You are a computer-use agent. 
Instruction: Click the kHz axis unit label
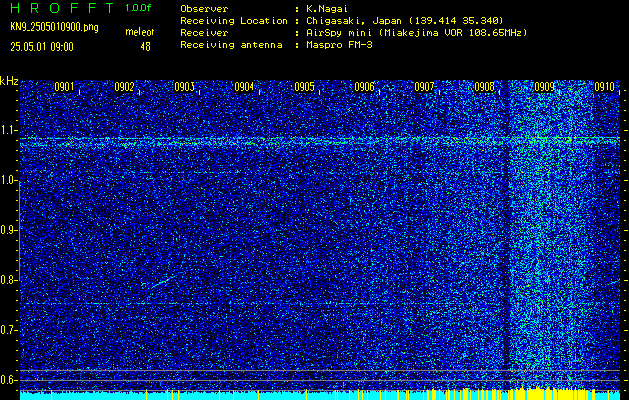tap(9, 81)
